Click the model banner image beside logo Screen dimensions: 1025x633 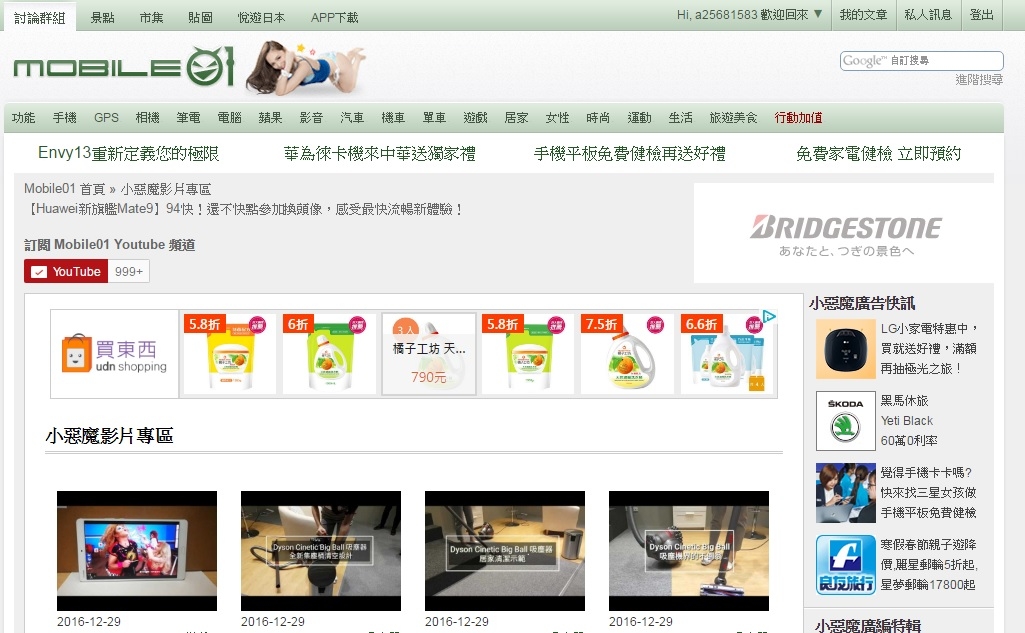pyautogui.click(x=305, y=67)
